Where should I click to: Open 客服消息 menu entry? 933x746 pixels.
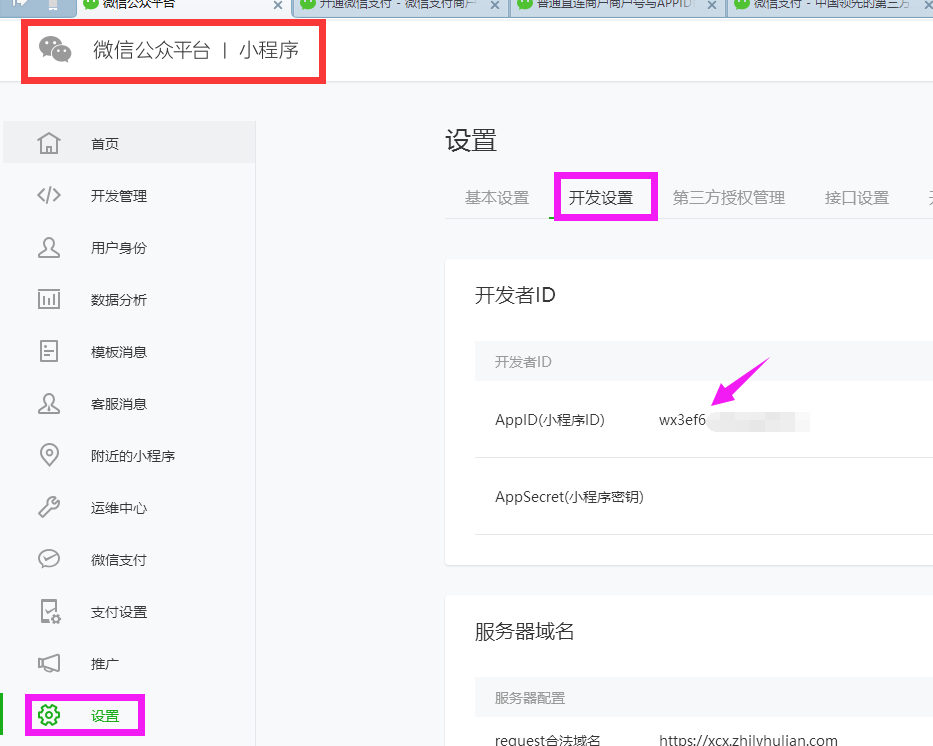pyautogui.click(x=118, y=404)
